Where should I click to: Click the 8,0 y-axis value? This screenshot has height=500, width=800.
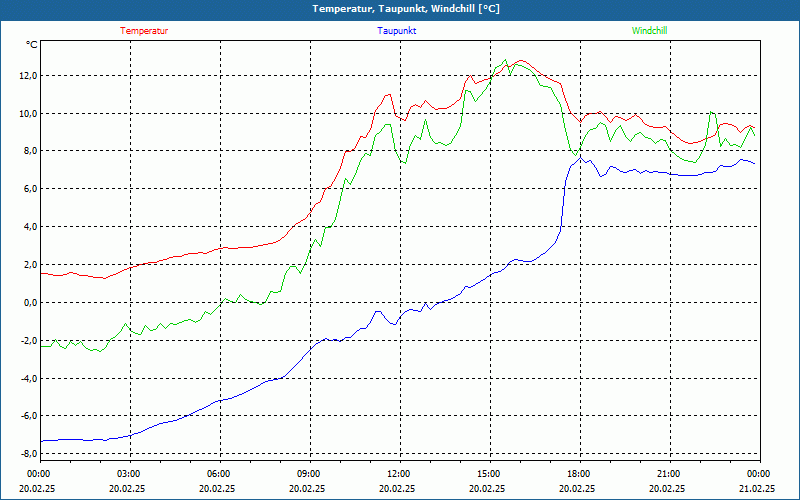click(x=31, y=151)
